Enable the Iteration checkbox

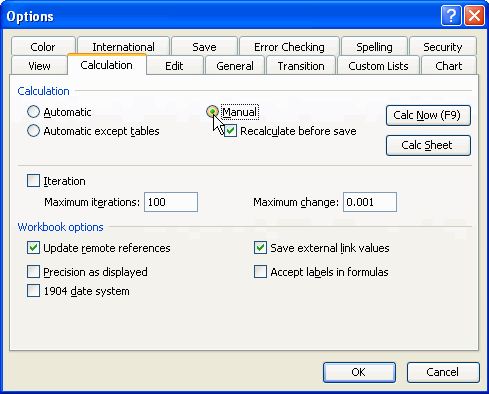pyautogui.click(x=33, y=181)
